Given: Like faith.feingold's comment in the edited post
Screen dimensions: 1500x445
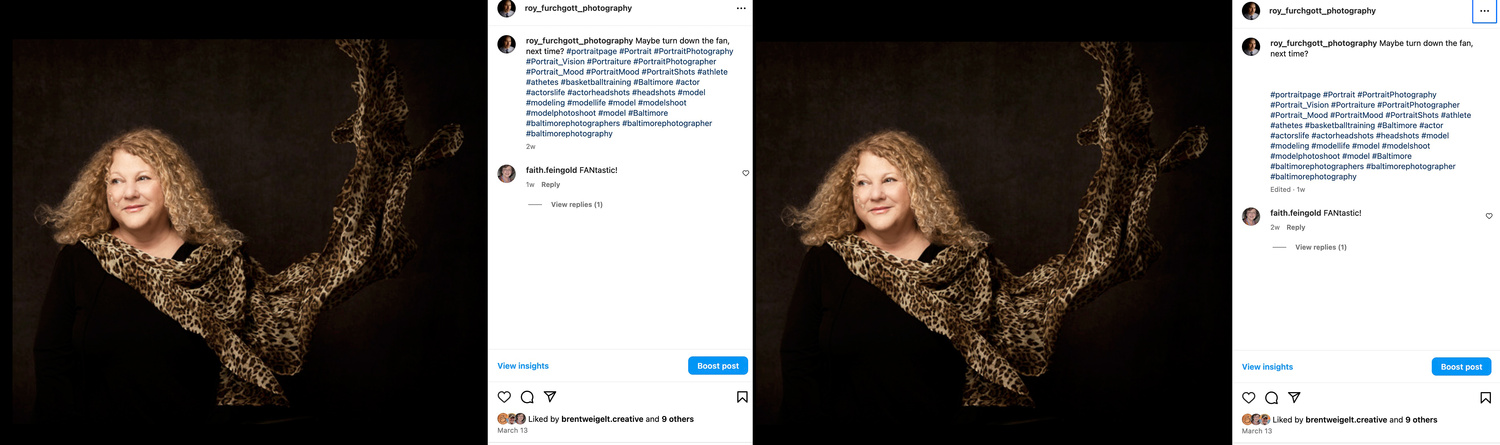Looking at the screenshot, I should pyautogui.click(x=1489, y=216).
